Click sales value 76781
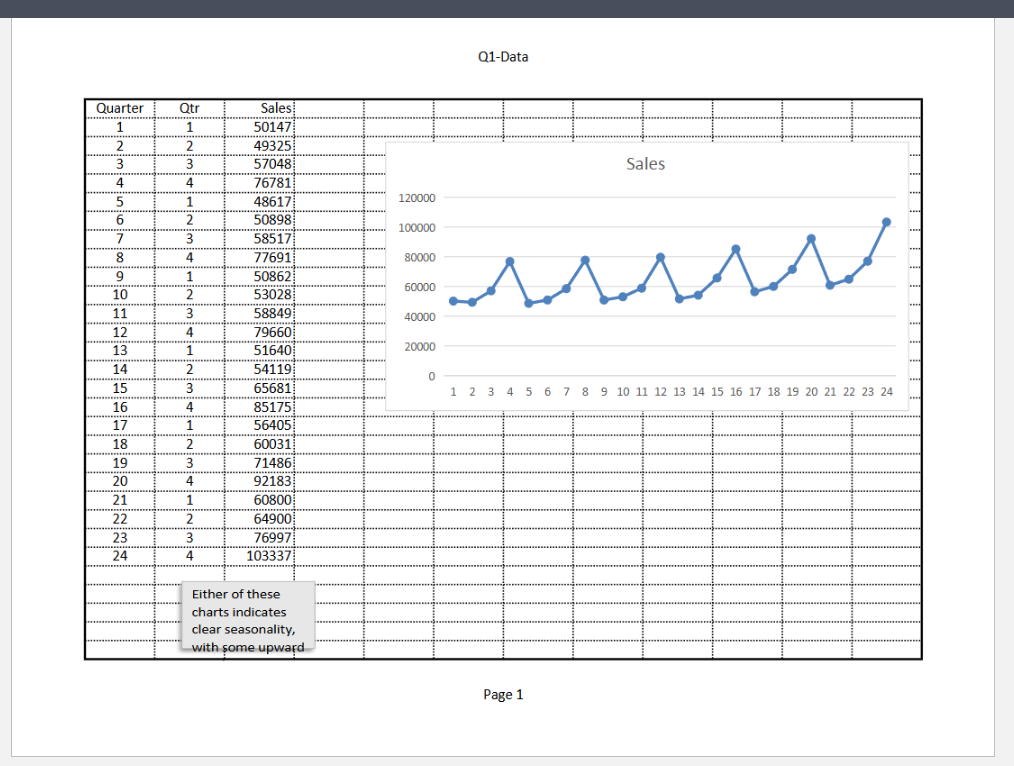Screen dimensions: 1014x766 [x=272, y=183]
